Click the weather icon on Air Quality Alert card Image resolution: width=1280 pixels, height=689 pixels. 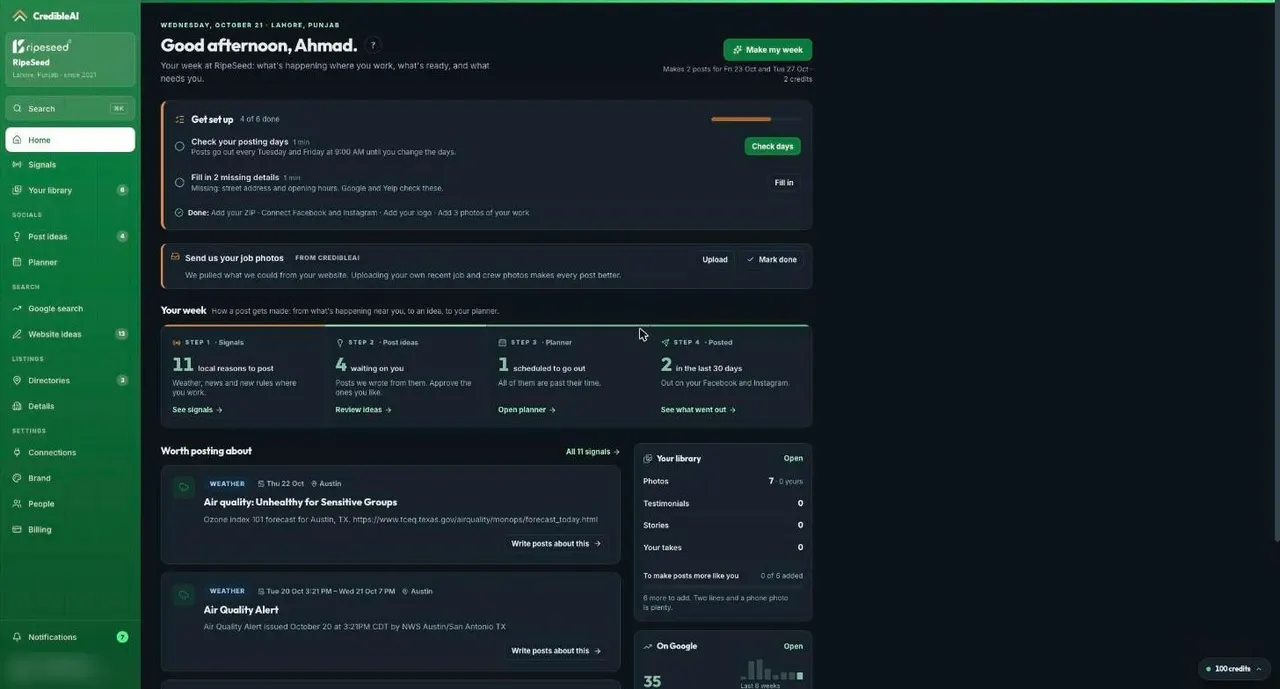(x=183, y=595)
